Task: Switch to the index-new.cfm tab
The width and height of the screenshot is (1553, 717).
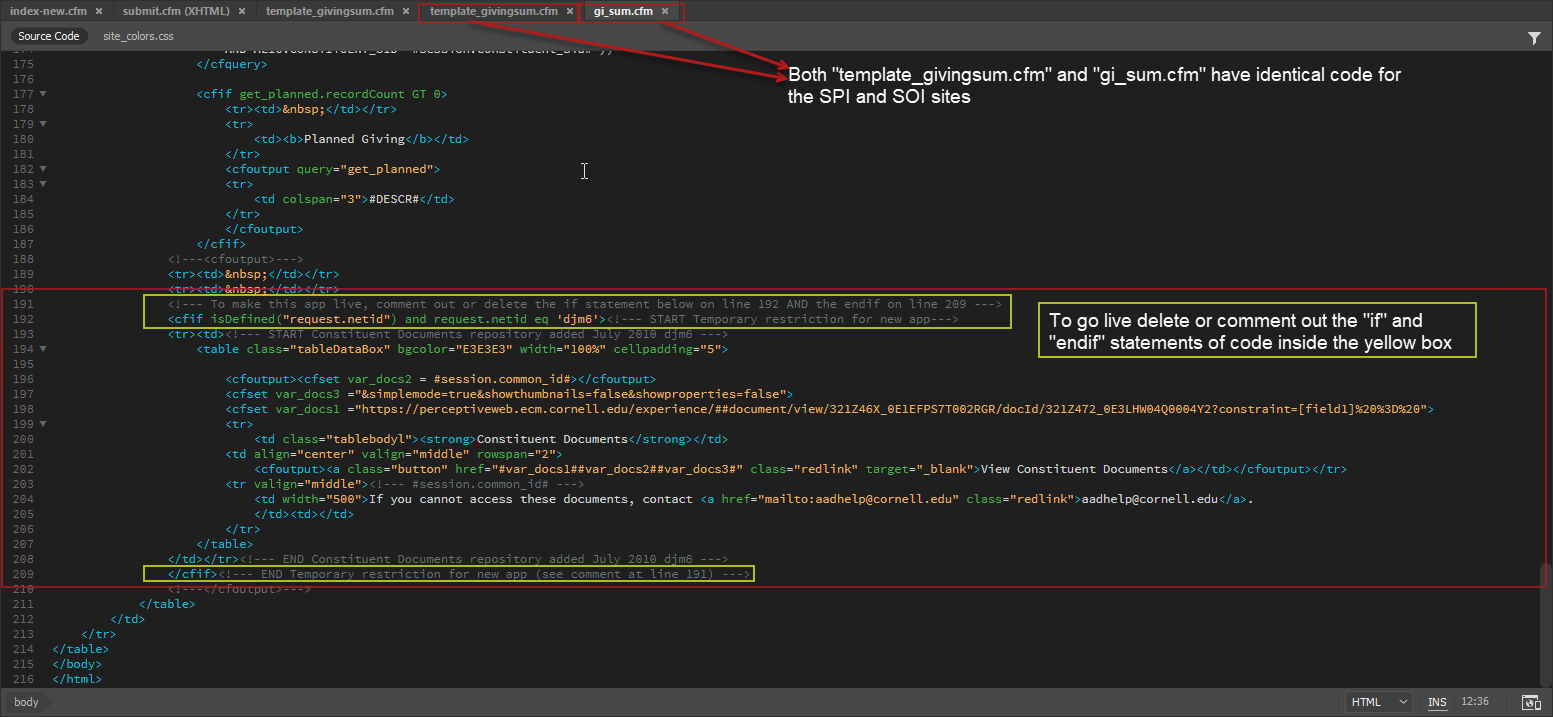Action: coord(46,11)
